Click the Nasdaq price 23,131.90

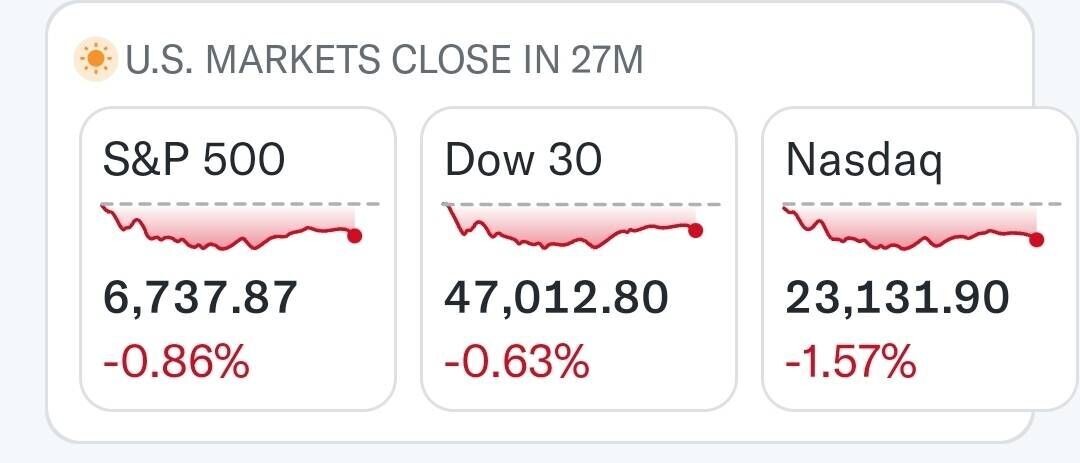coord(897,298)
